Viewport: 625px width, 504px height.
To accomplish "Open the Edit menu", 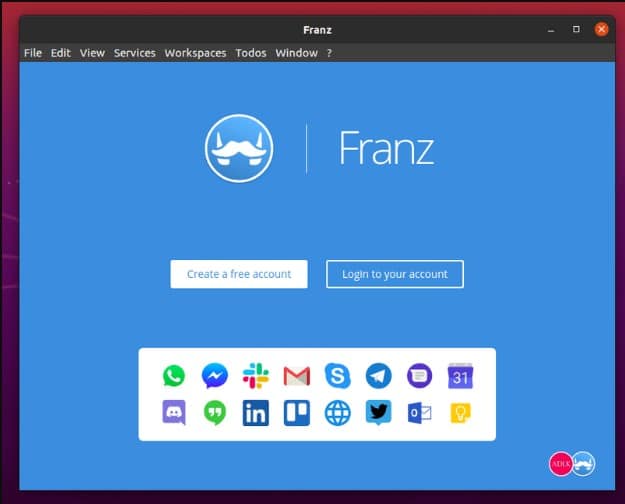I will click(x=61, y=53).
